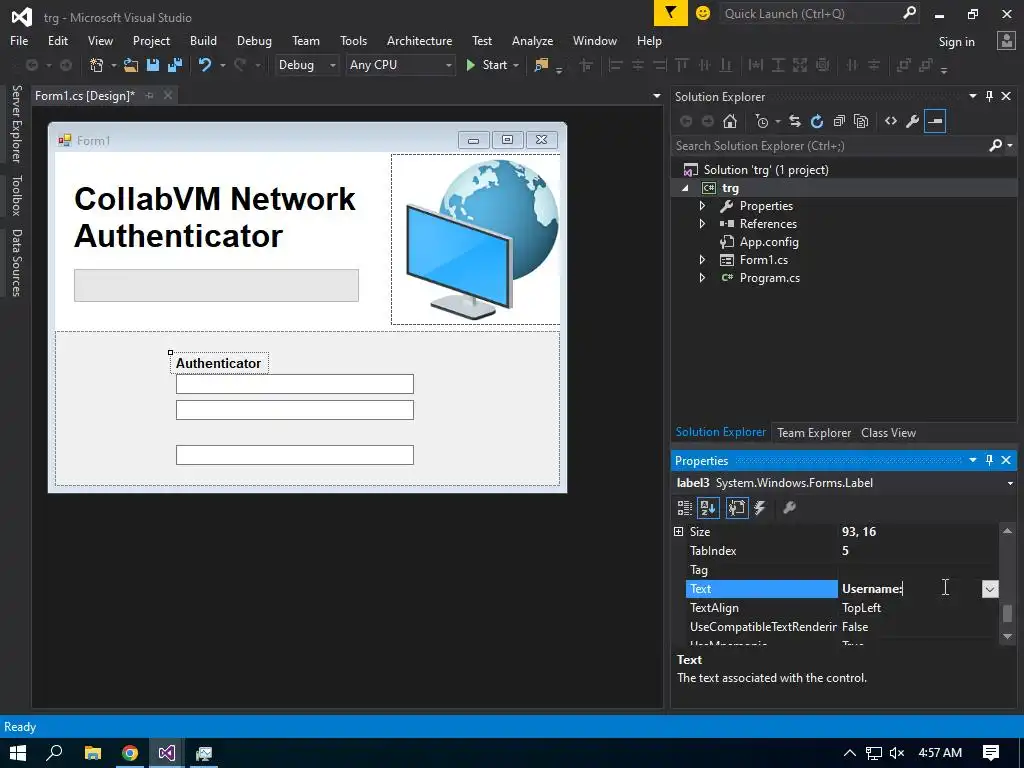Click the Sign in link
The image size is (1024, 768).
pos(956,42)
